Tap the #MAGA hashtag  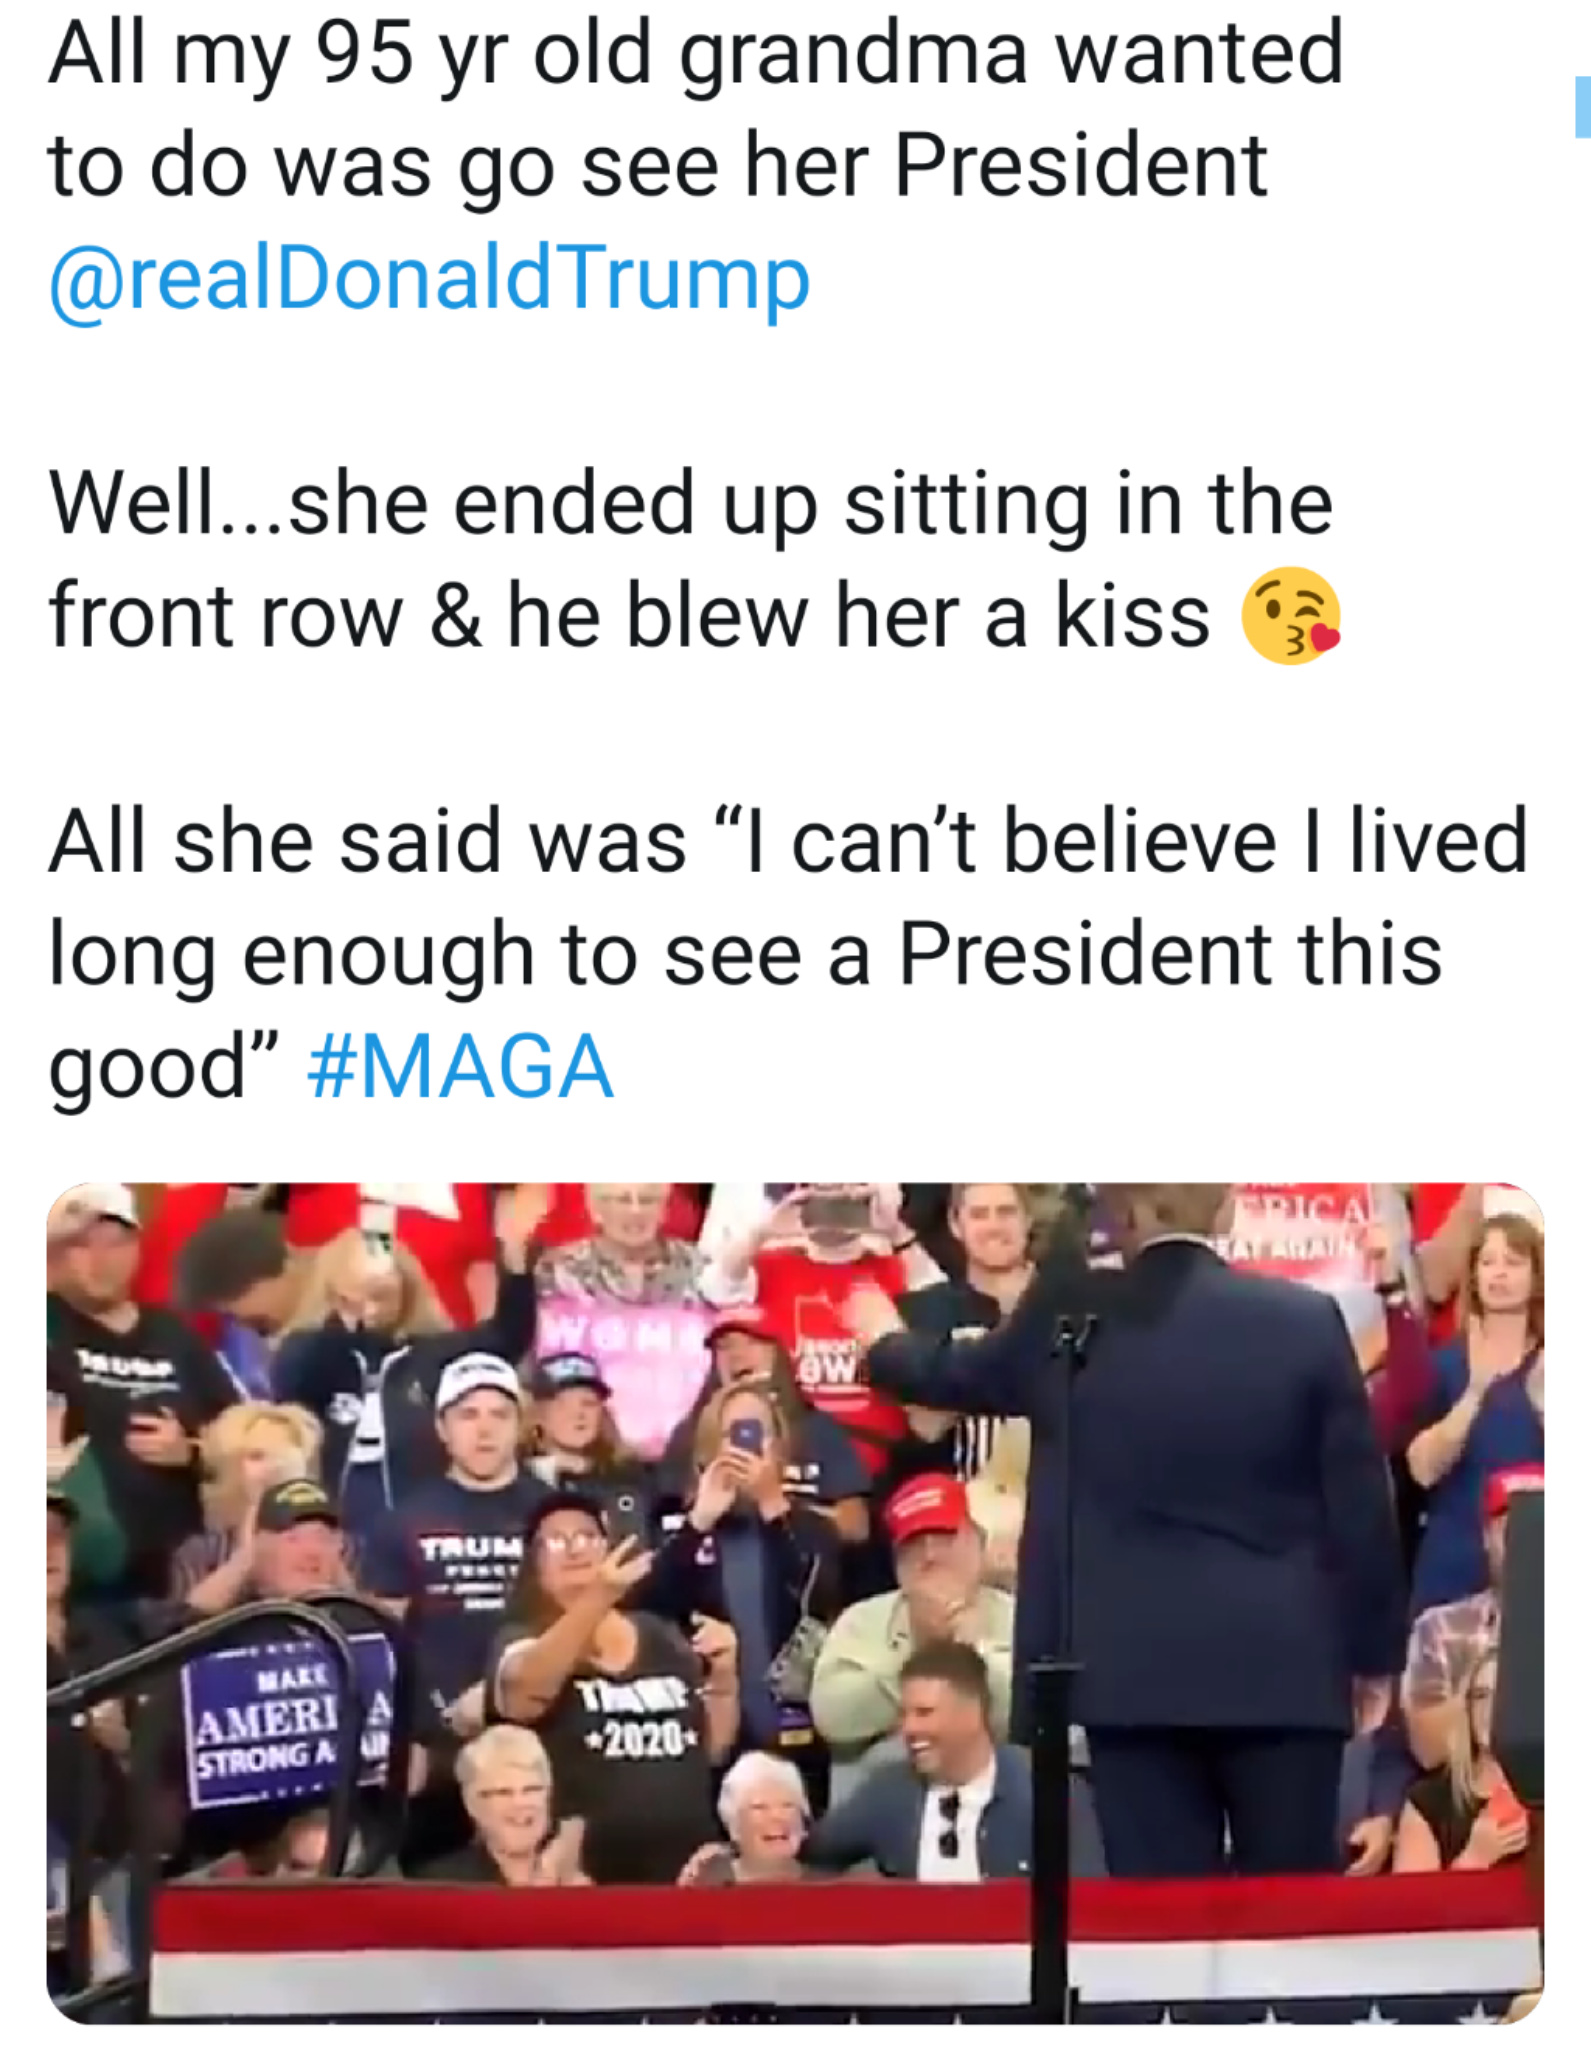pyautogui.click(x=460, y=1068)
